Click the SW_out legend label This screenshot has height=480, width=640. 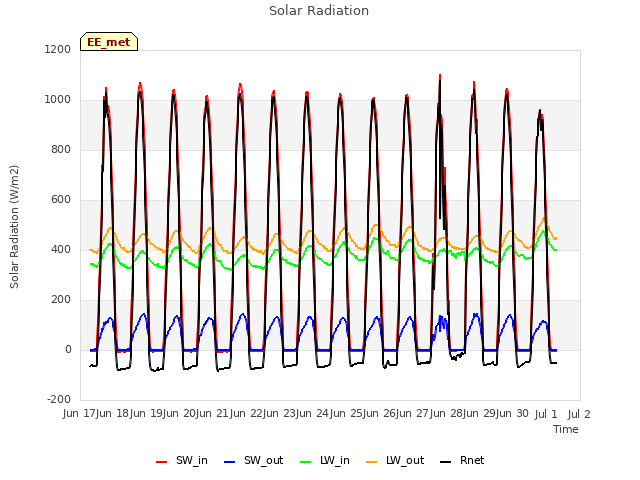click(x=264, y=460)
